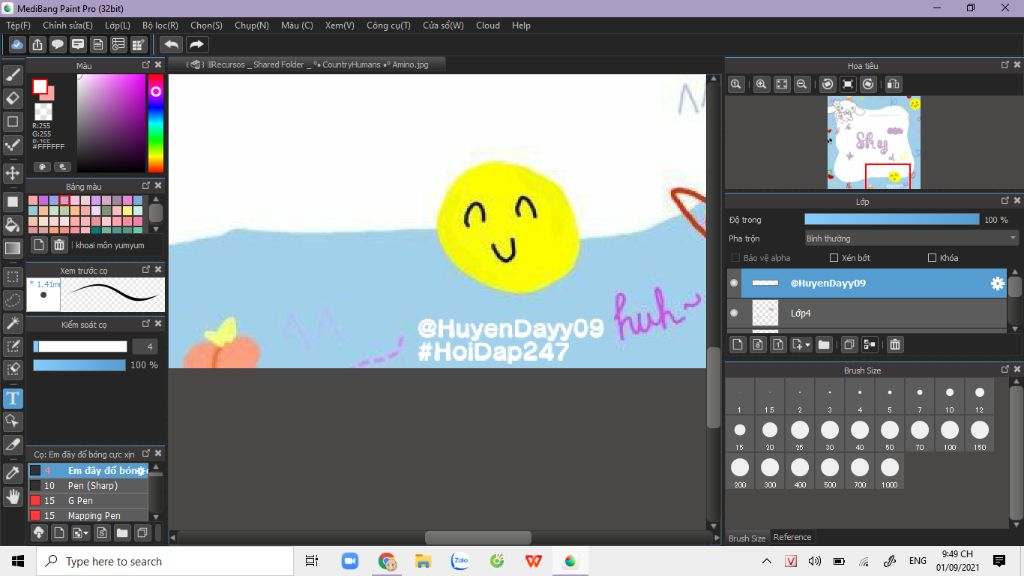
Task: Open the Công cụ(T) menu
Action: click(x=388, y=25)
